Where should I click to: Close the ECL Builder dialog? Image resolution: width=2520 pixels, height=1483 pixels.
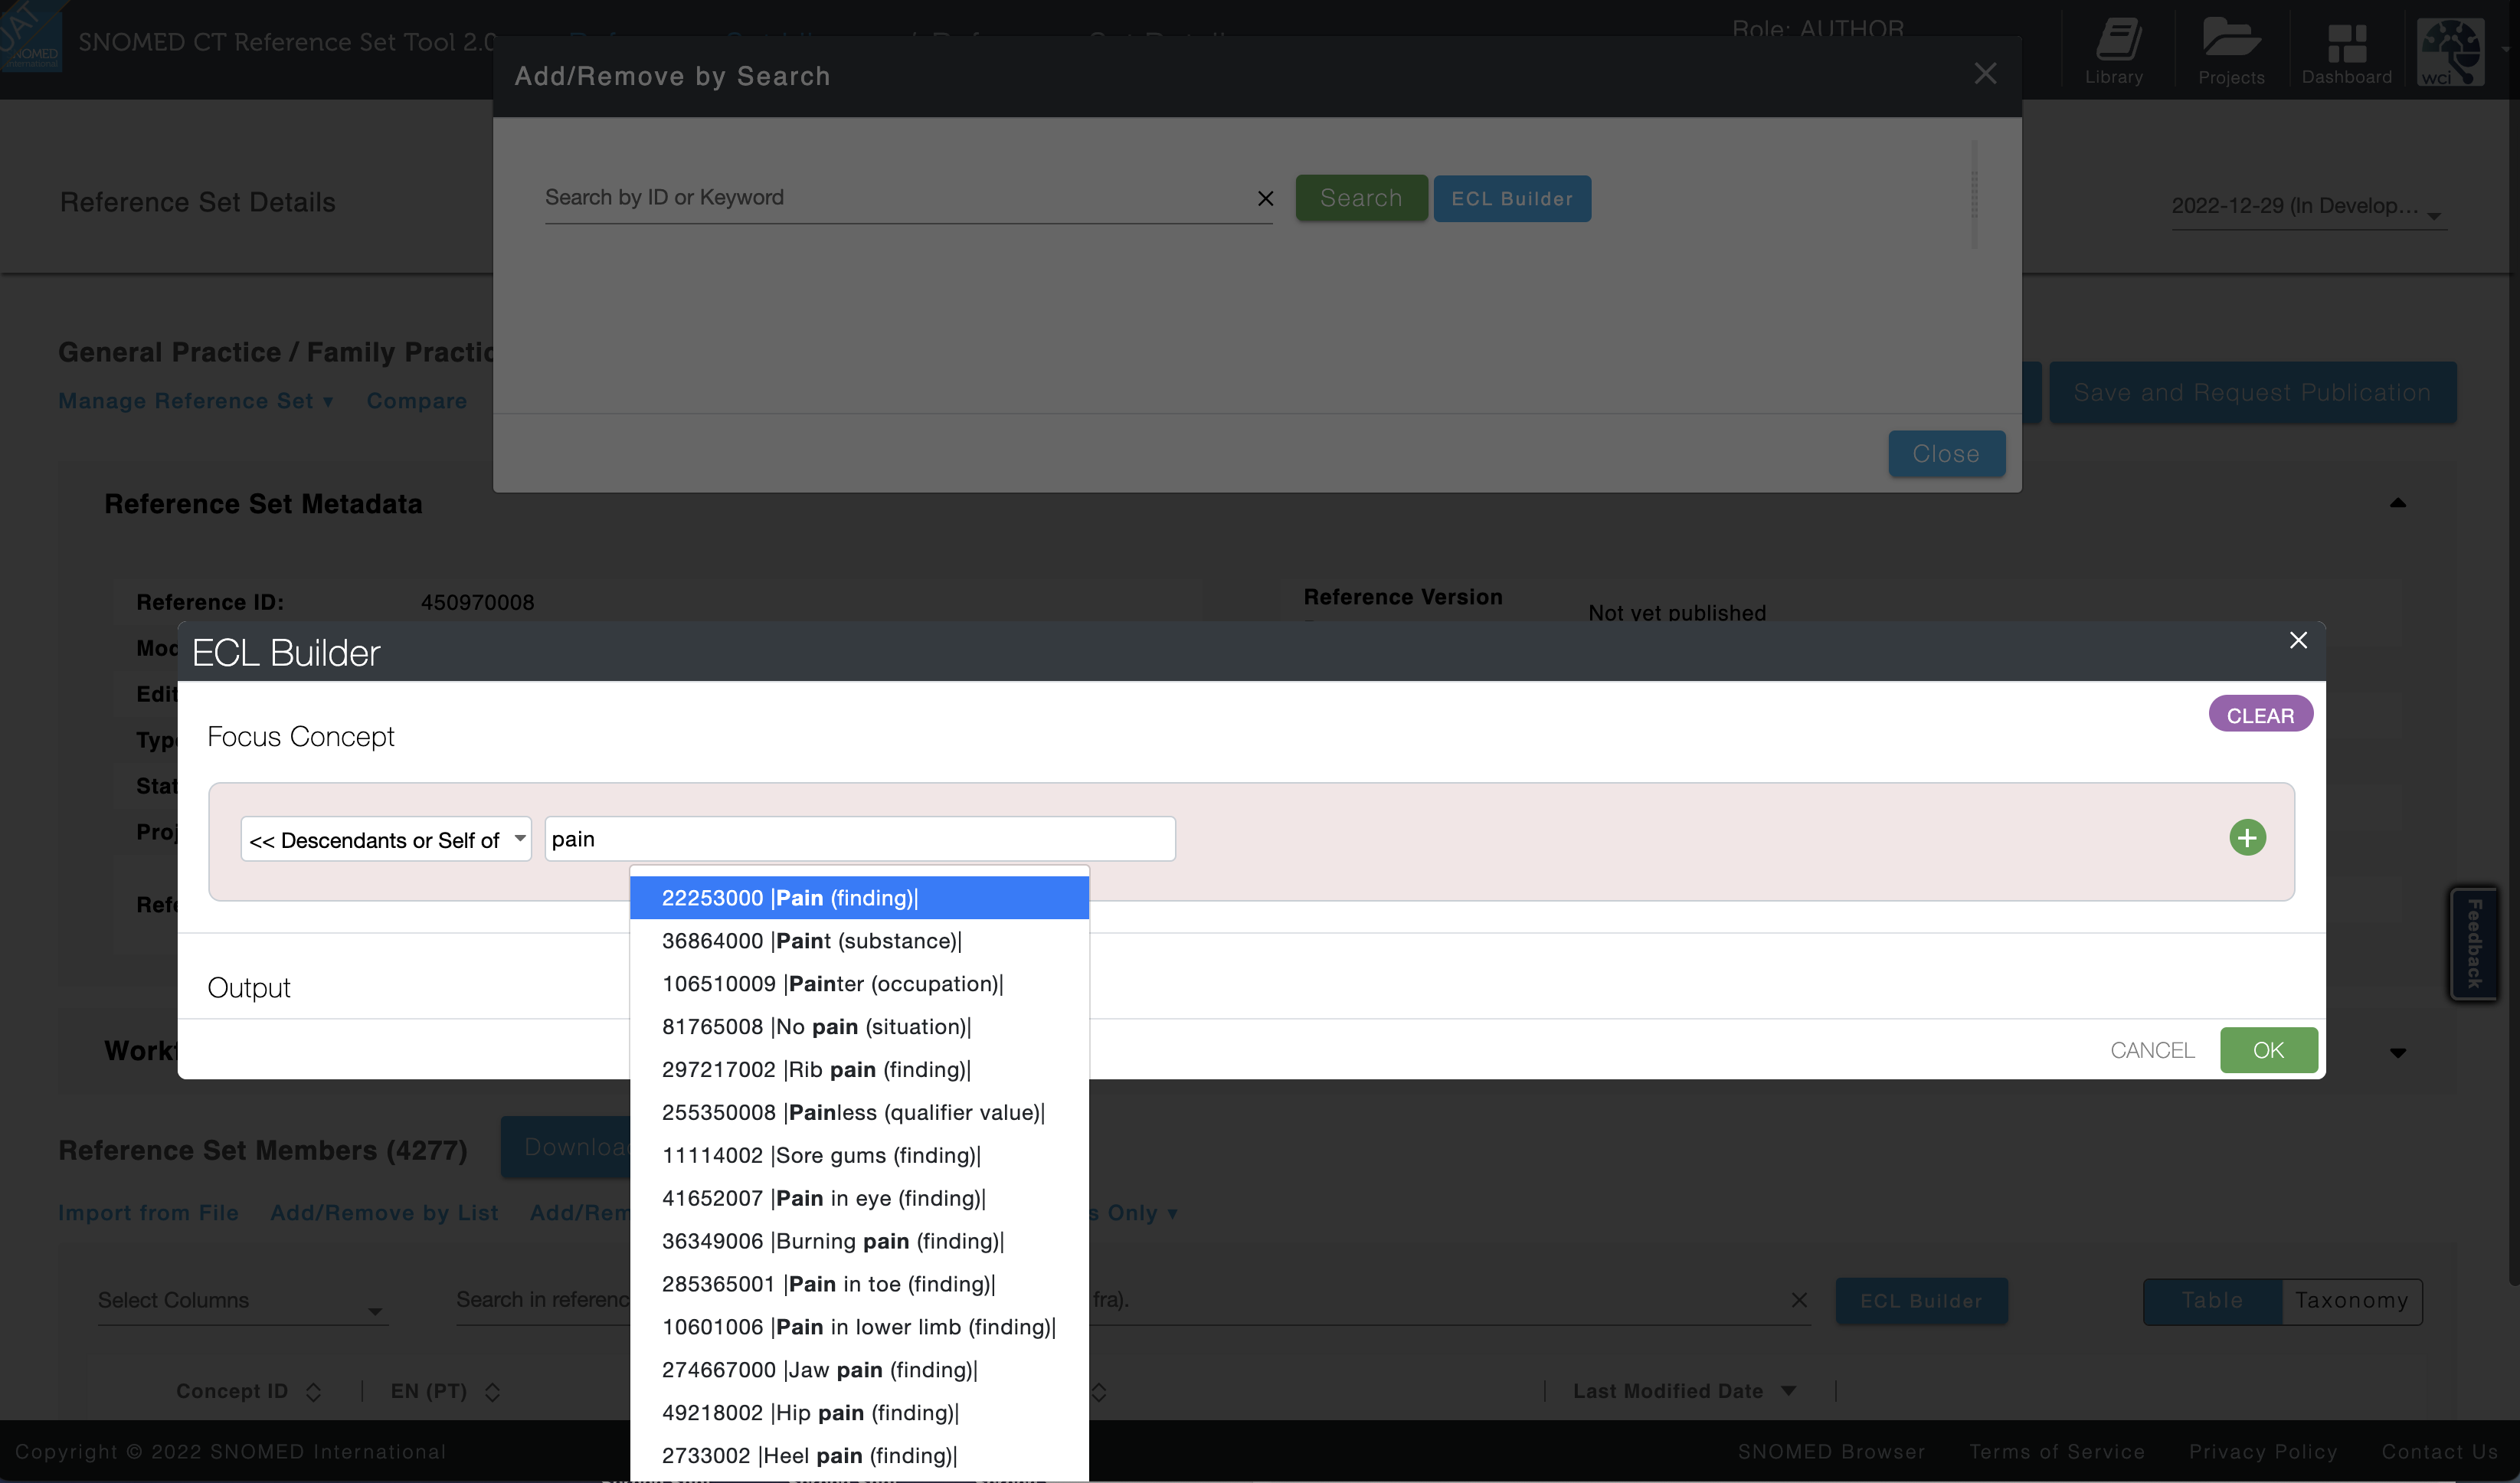[x=2298, y=640]
